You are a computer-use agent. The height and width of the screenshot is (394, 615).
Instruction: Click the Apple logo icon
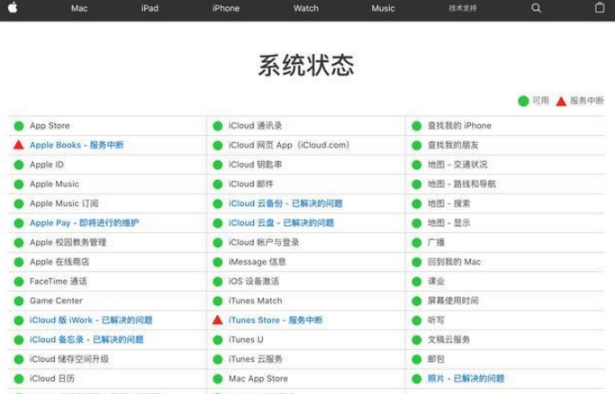point(13,7)
